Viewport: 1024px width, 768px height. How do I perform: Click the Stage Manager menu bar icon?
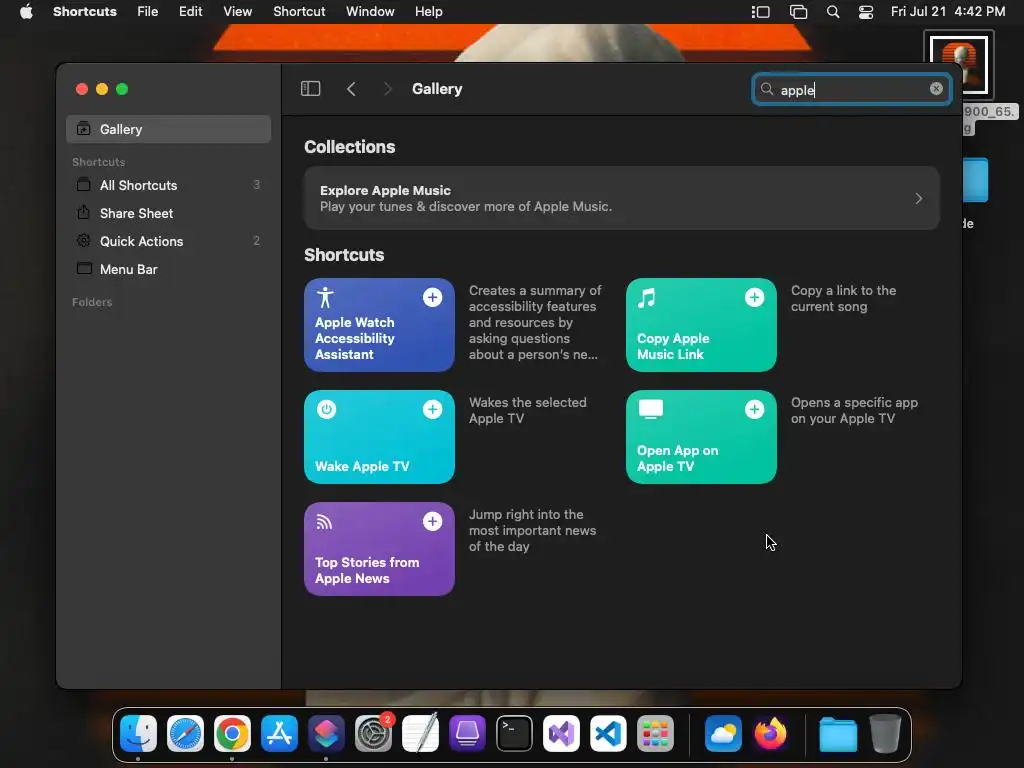pyautogui.click(x=761, y=12)
